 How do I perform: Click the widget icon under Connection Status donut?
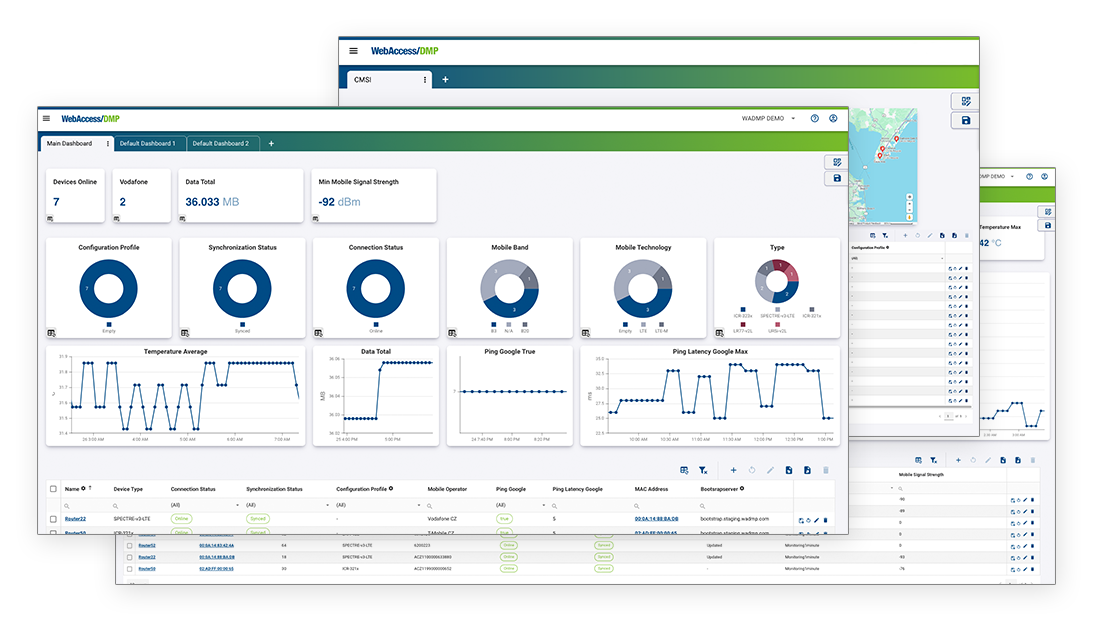(x=318, y=333)
